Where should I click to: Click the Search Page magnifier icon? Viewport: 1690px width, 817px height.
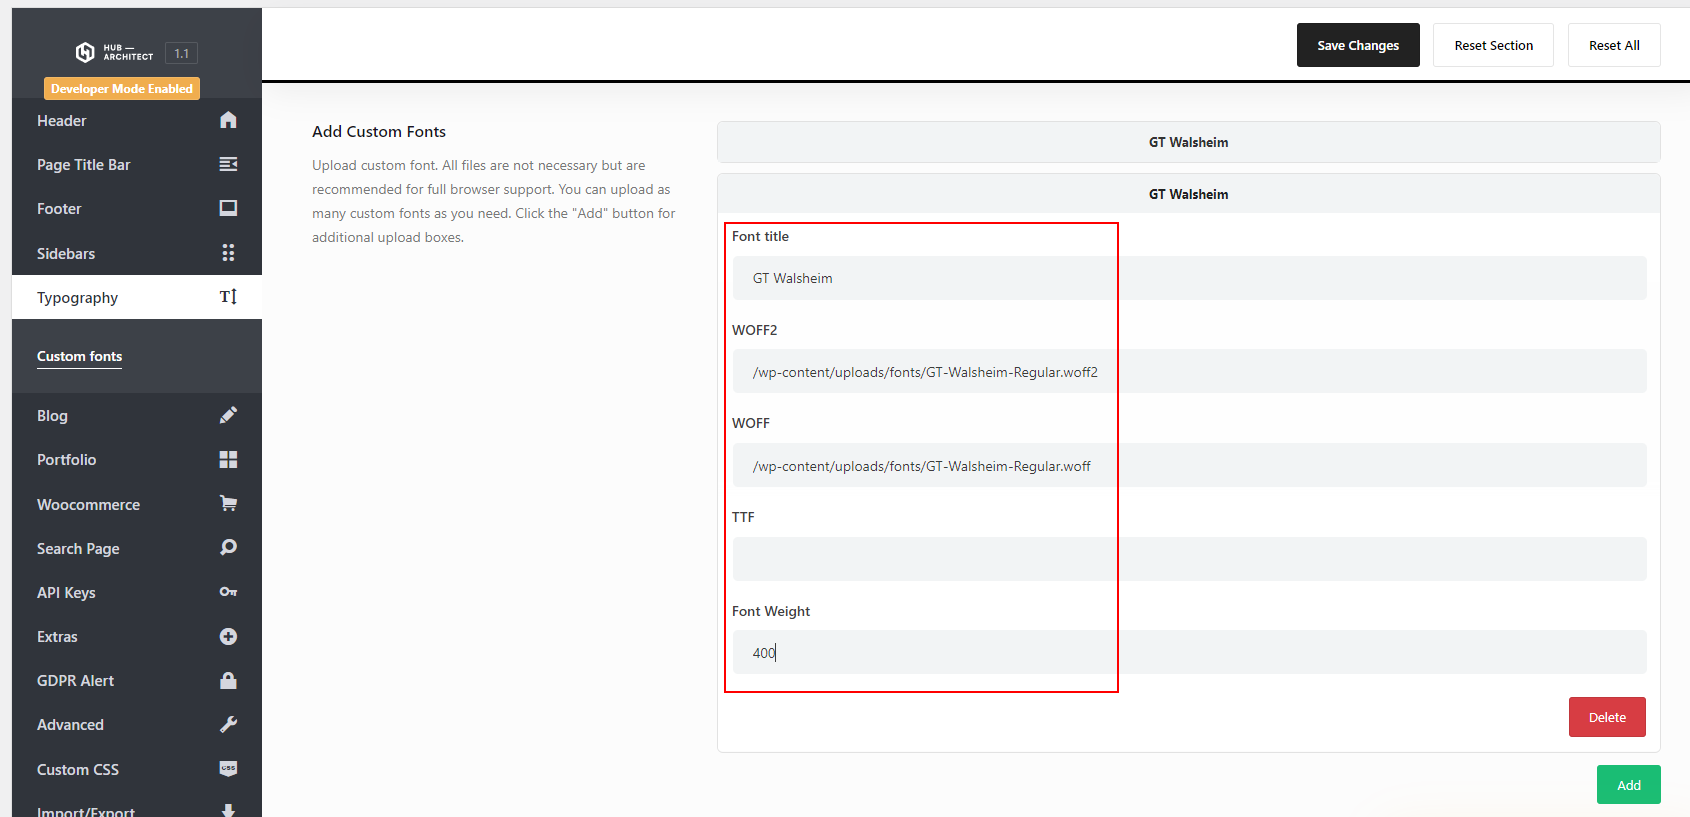(228, 548)
